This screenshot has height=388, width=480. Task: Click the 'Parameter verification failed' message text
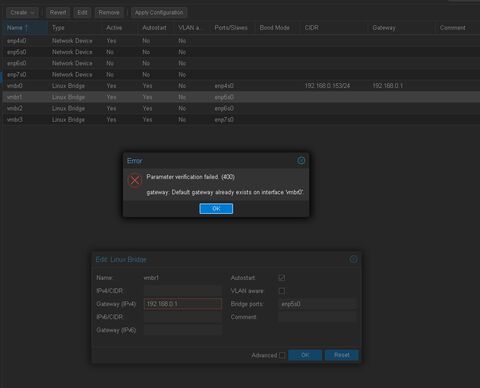click(191, 177)
